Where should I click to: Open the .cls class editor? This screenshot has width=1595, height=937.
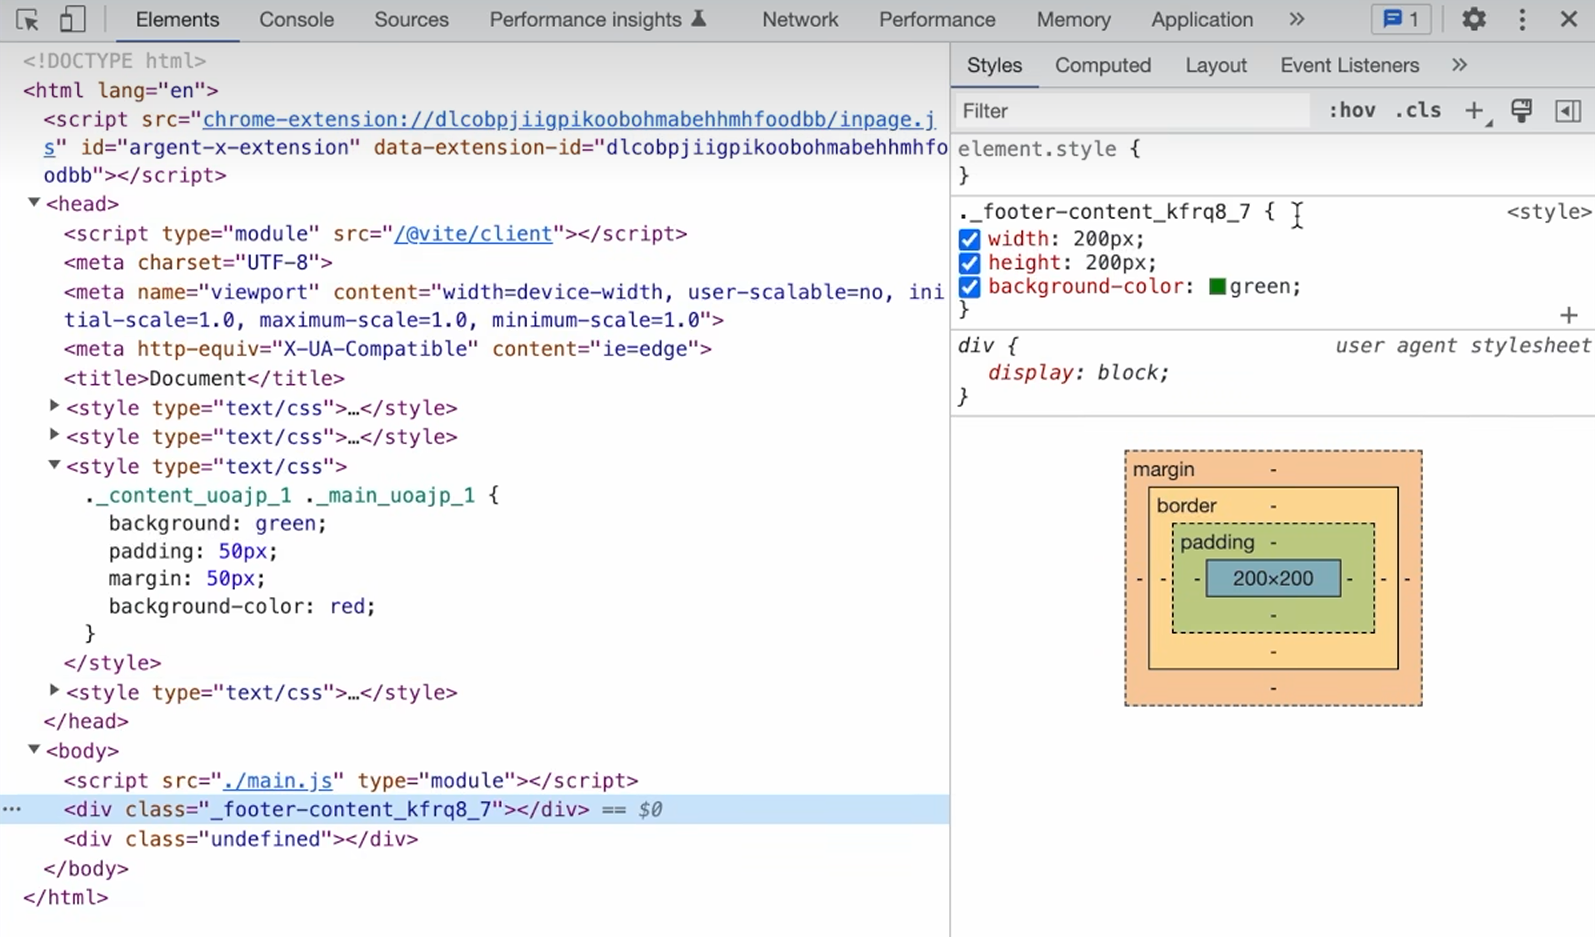[1418, 111]
